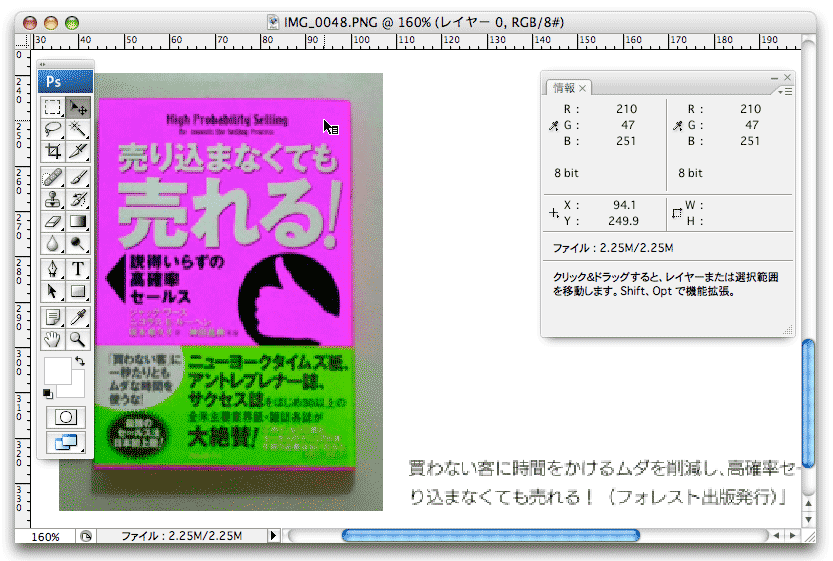Click the horizontal scroll left arrow
This screenshot has width=833, height=561.
pos(776,536)
